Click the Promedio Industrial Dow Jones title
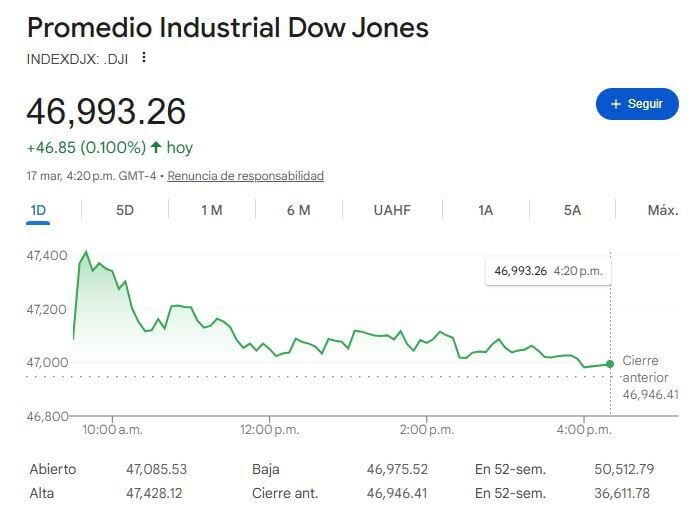Image resolution: width=691 pixels, height=526 pixels. (x=228, y=27)
